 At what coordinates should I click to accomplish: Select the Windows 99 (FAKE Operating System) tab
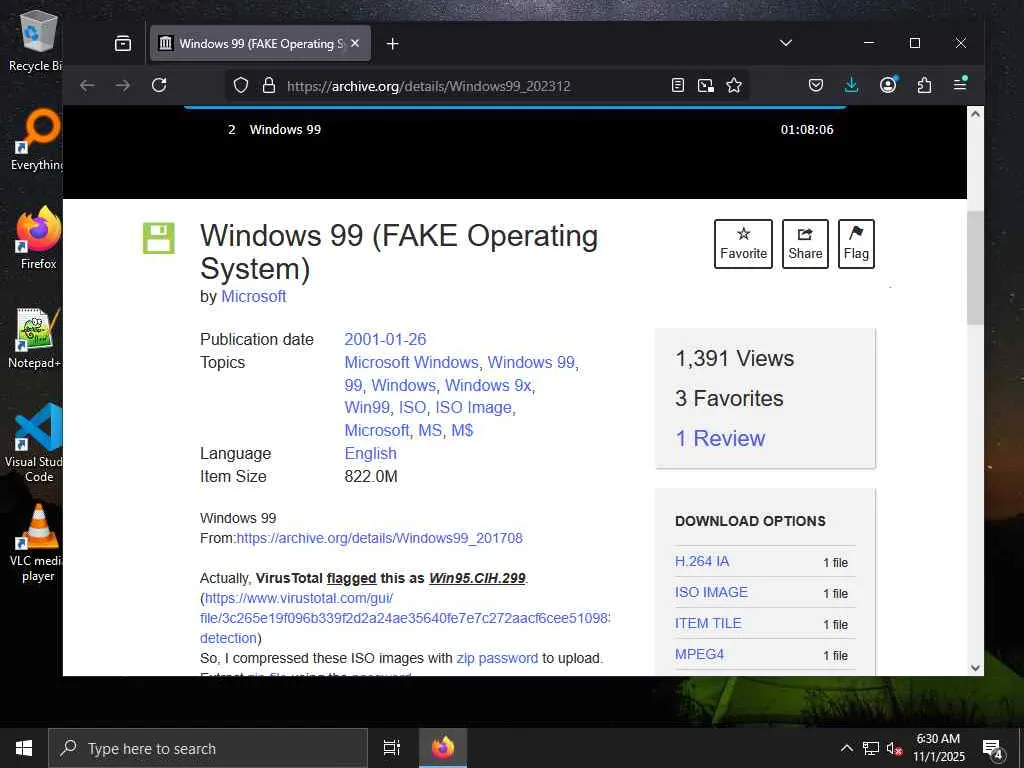pyautogui.click(x=261, y=44)
